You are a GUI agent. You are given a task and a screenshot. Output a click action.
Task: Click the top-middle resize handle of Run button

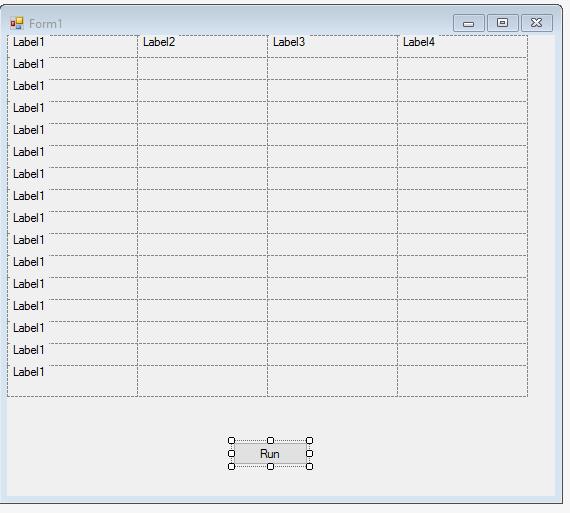point(270,441)
